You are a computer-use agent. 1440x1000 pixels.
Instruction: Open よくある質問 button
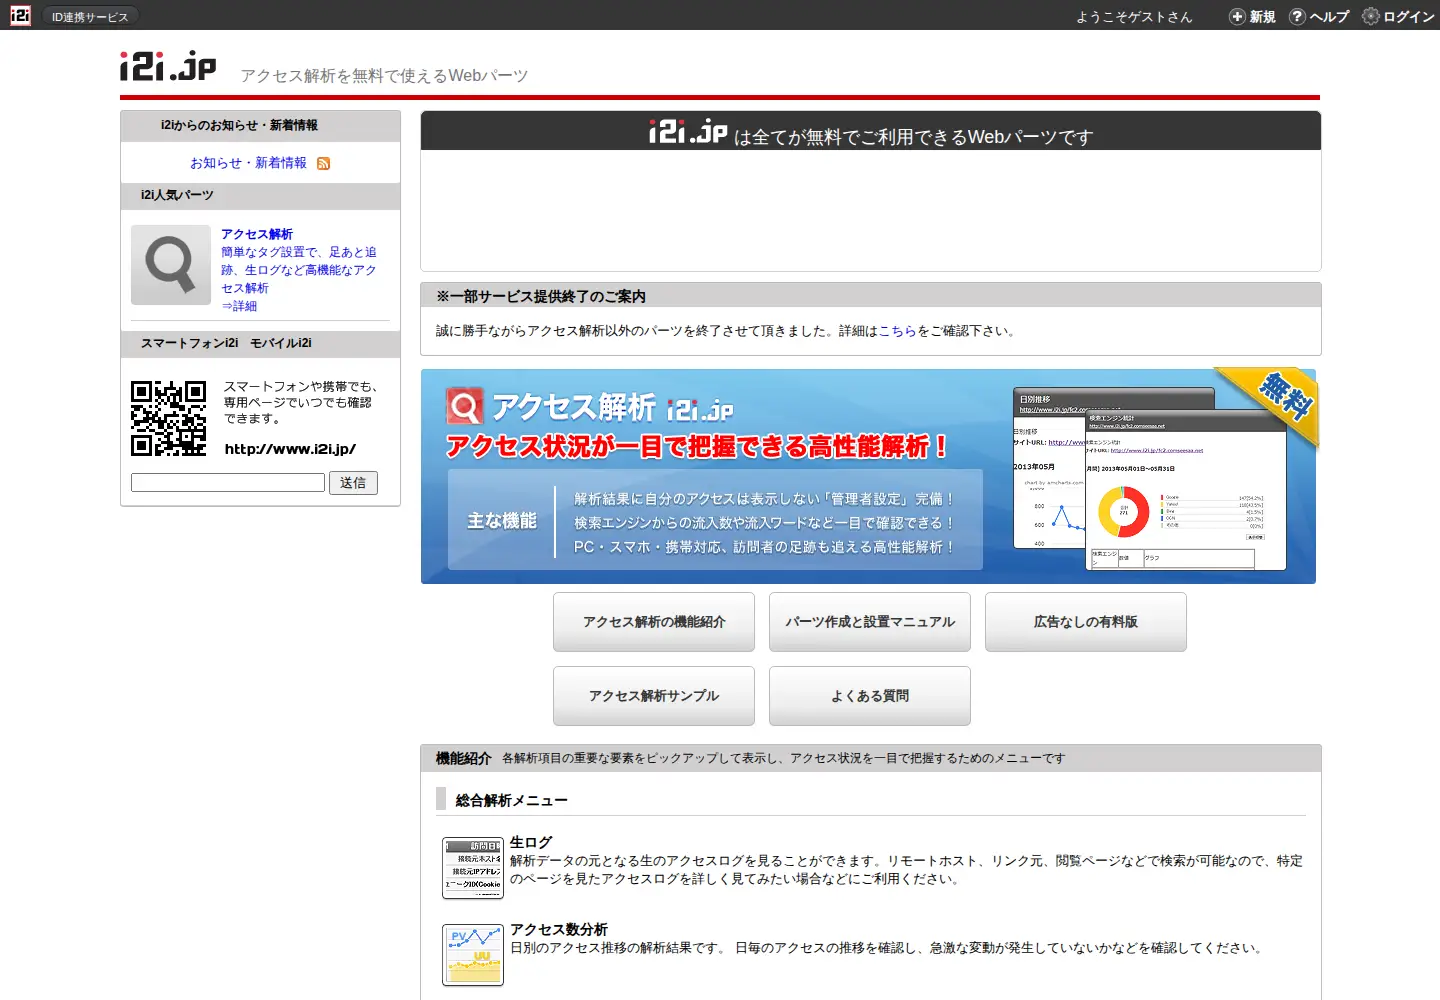[870, 696]
